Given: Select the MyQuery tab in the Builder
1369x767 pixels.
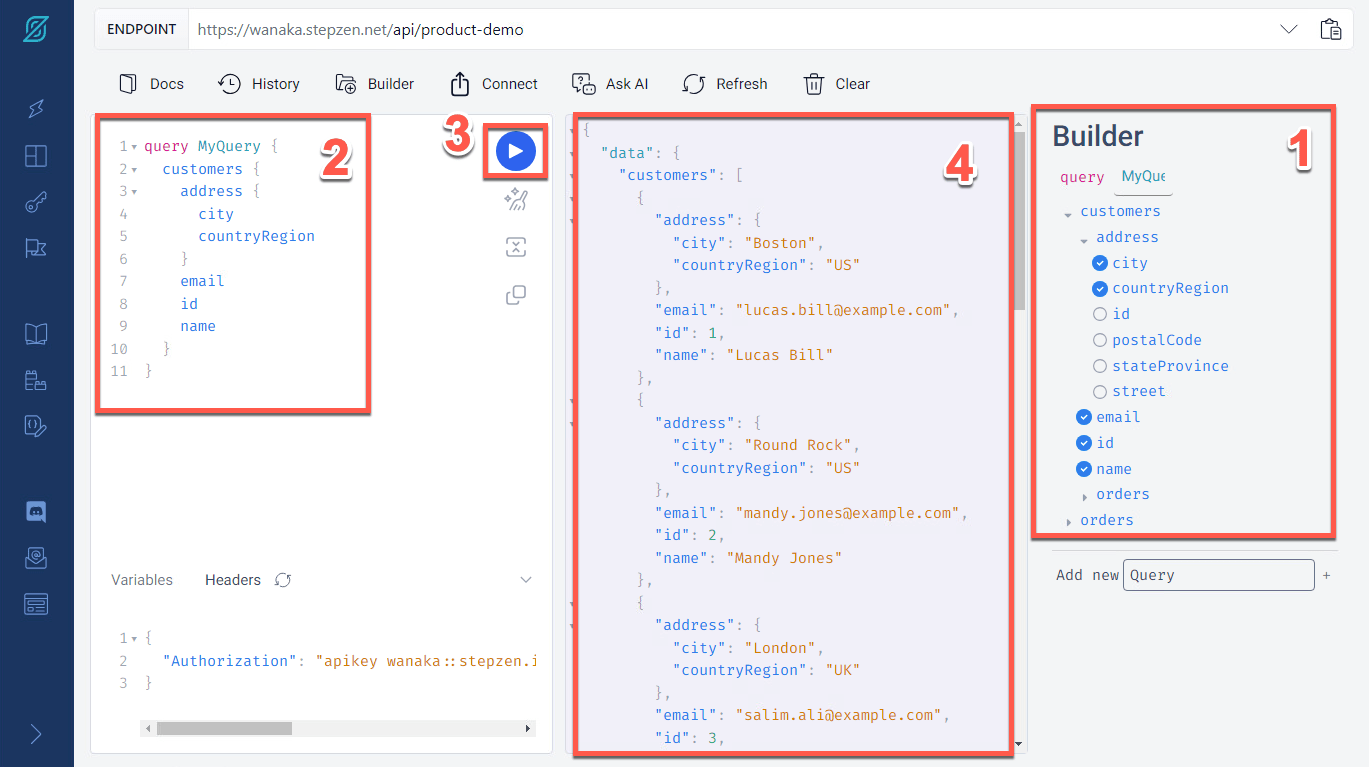Looking at the screenshot, I should click(1143, 176).
